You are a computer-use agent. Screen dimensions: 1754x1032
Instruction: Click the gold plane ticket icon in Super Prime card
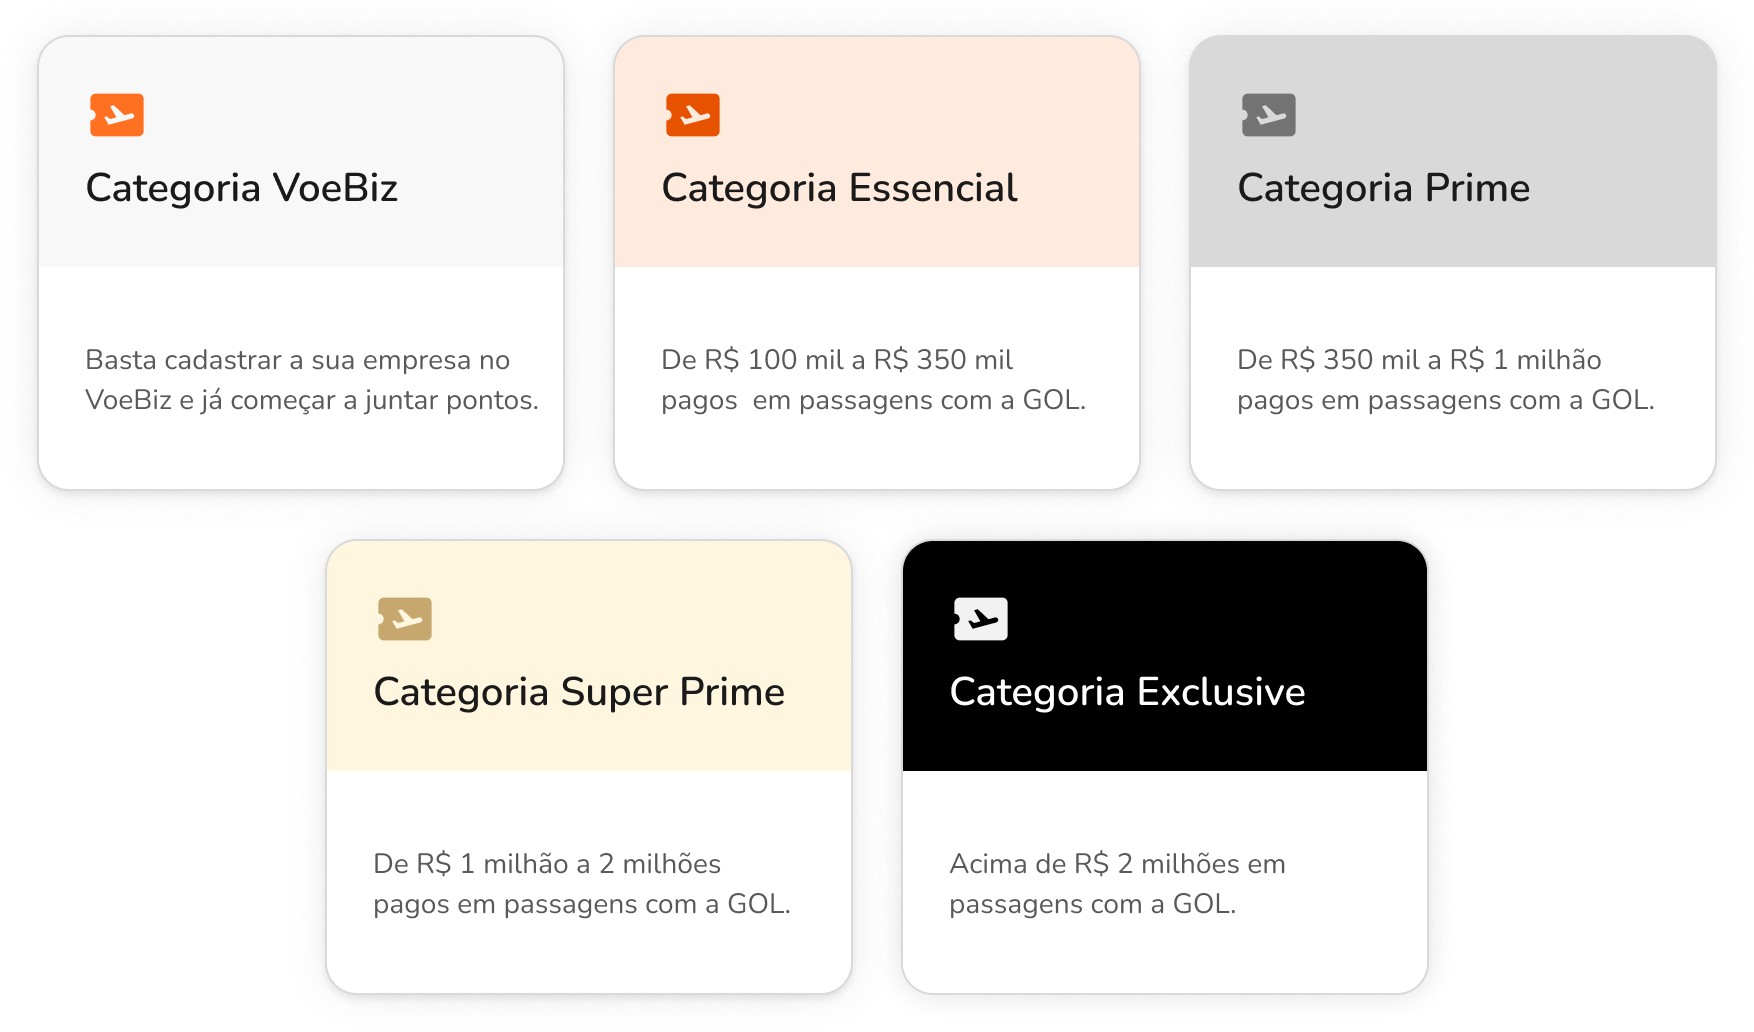[x=405, y=619]
